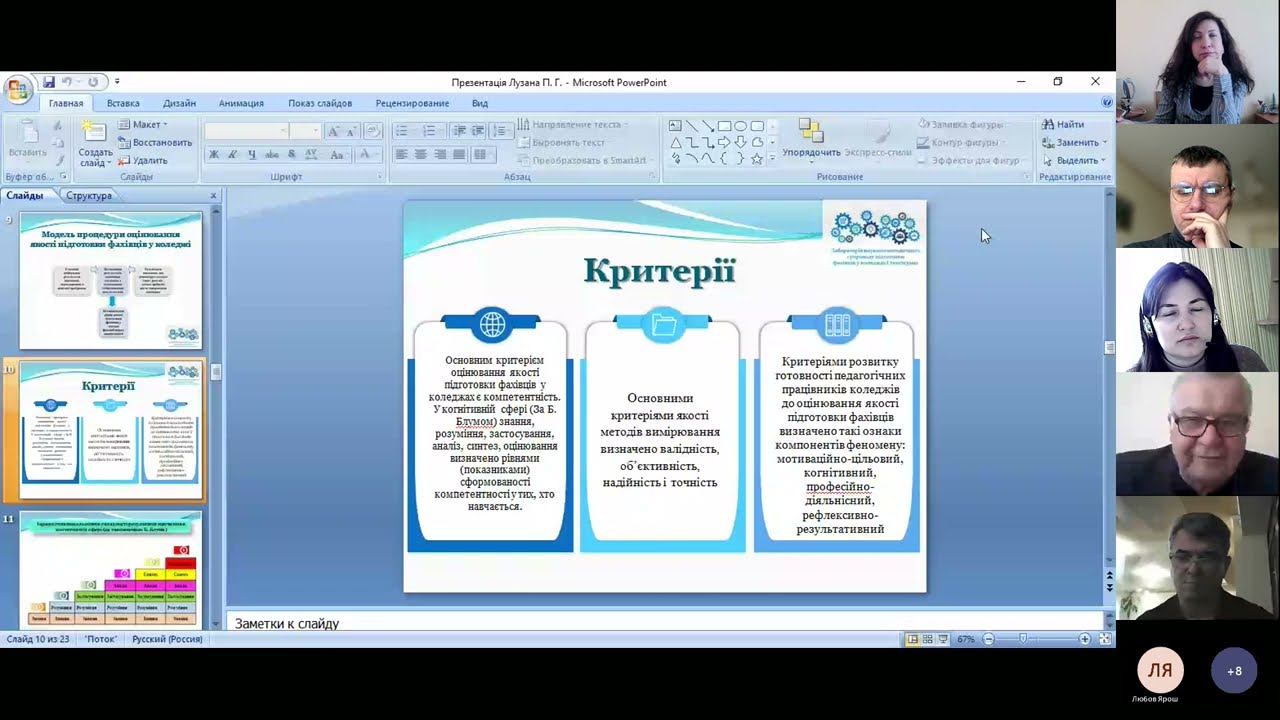This screenshot has height=720, width=1280.
Task: Switch to the Структура pane tab
Action: 89,196
